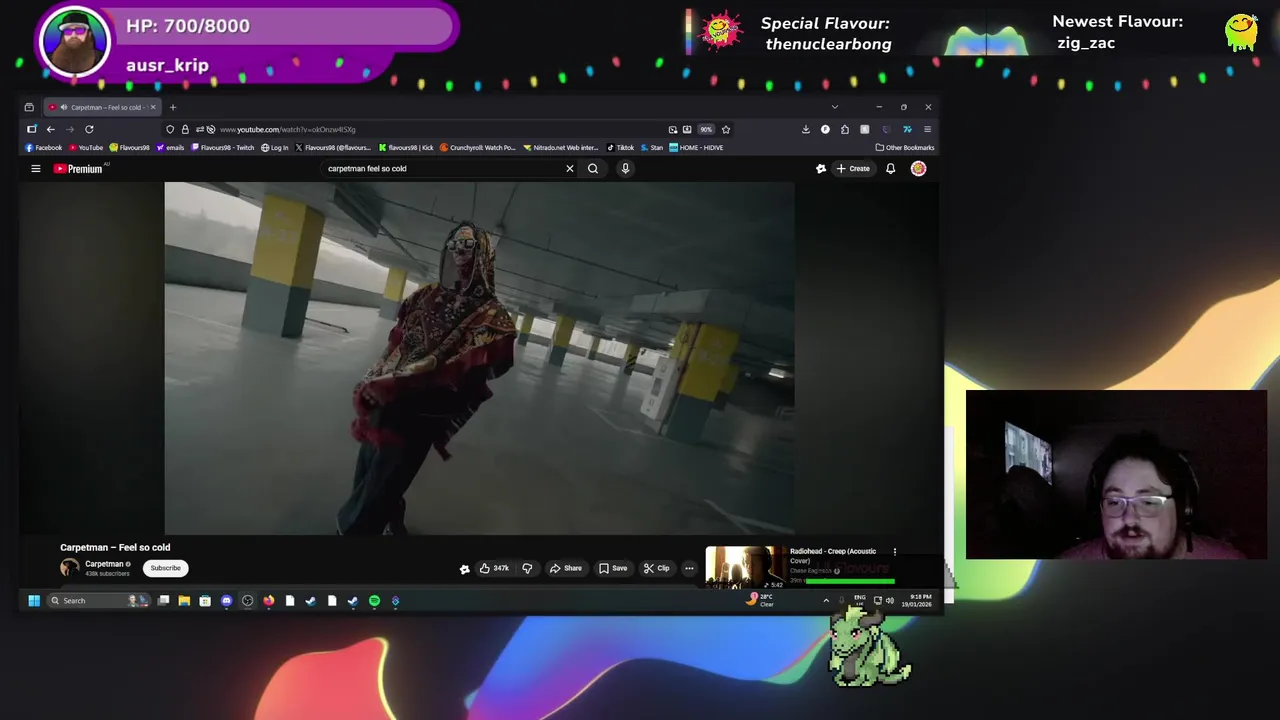Open Windows Start menu

34,601
